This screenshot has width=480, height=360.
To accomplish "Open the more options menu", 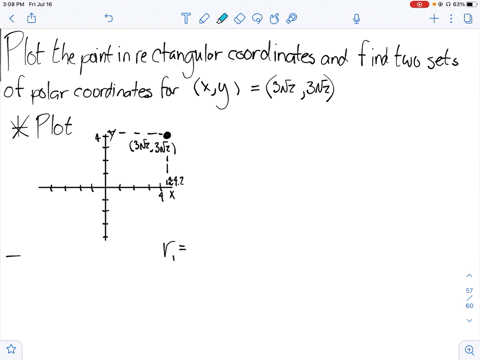I will [x=451, y=18].
